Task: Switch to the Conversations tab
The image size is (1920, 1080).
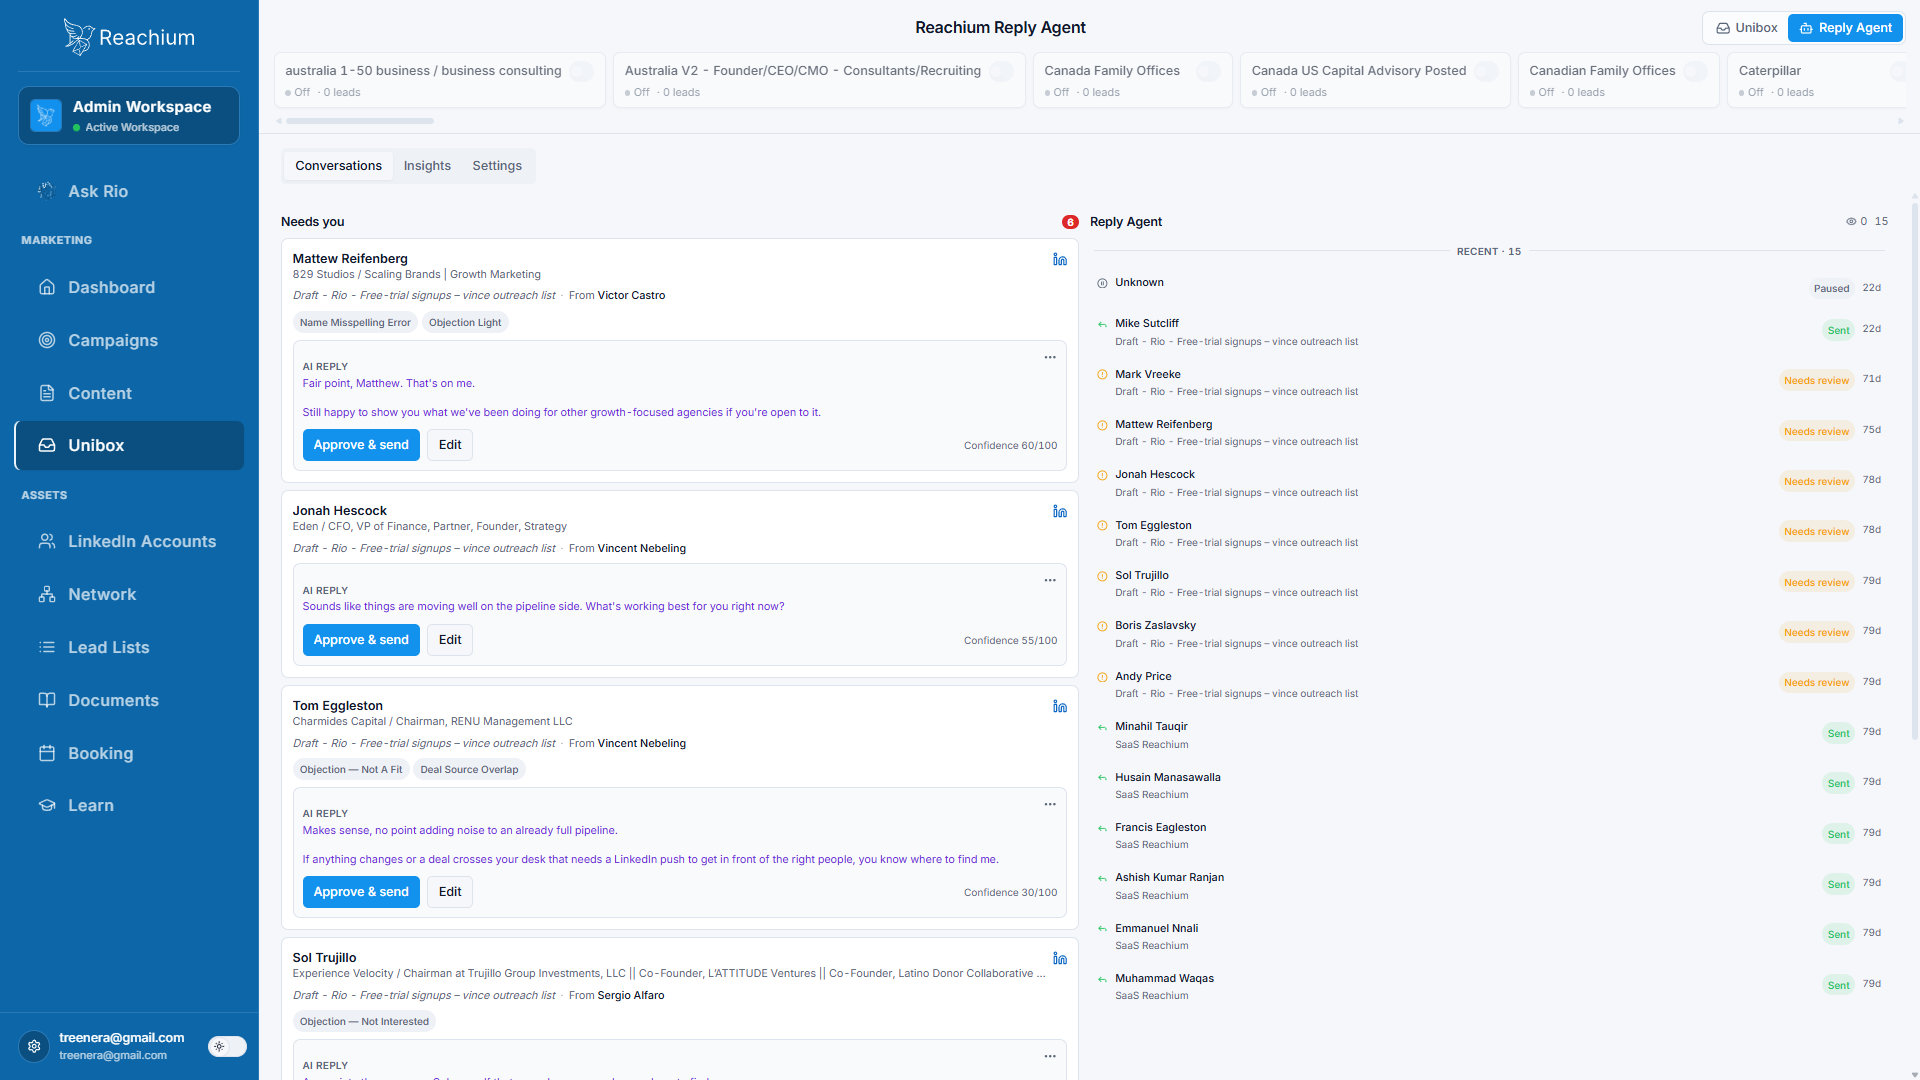Action: click(x=338, y=166)
